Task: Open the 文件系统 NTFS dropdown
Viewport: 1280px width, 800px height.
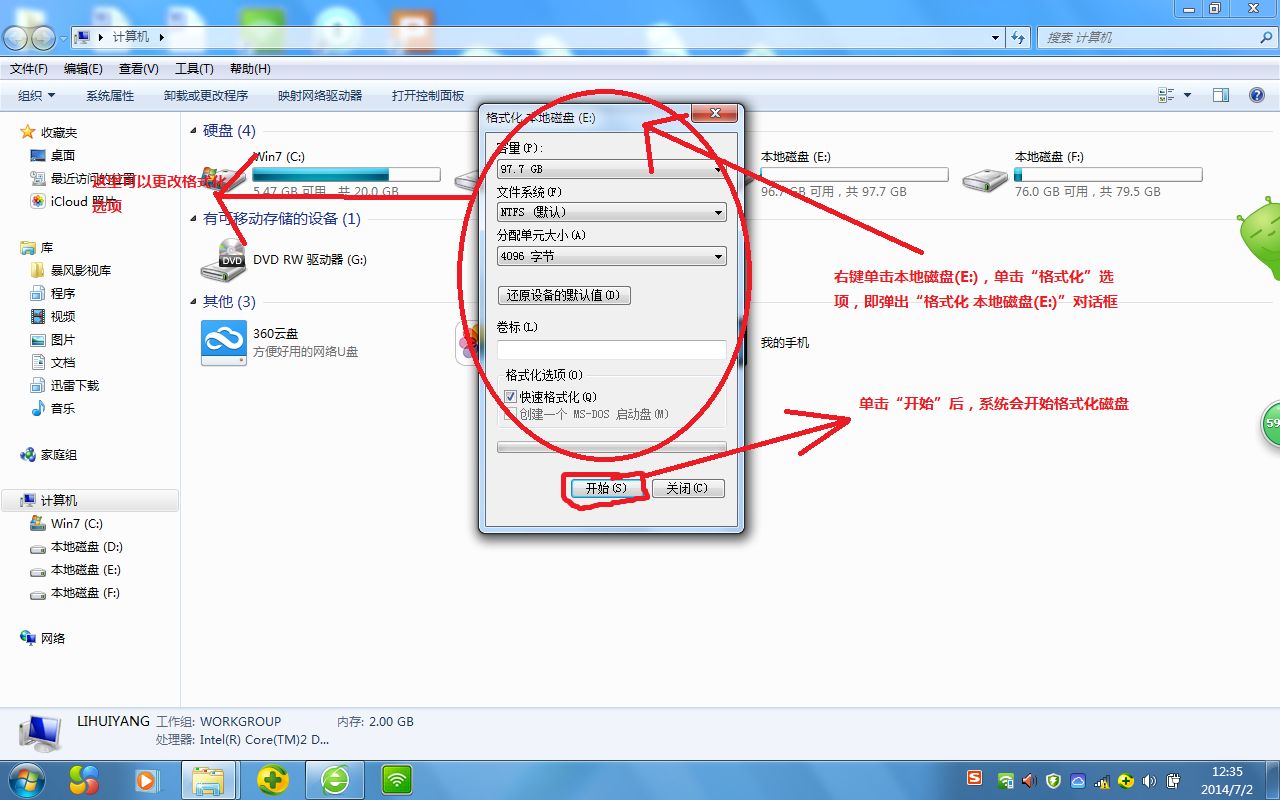Action: (x=611, y=212)
